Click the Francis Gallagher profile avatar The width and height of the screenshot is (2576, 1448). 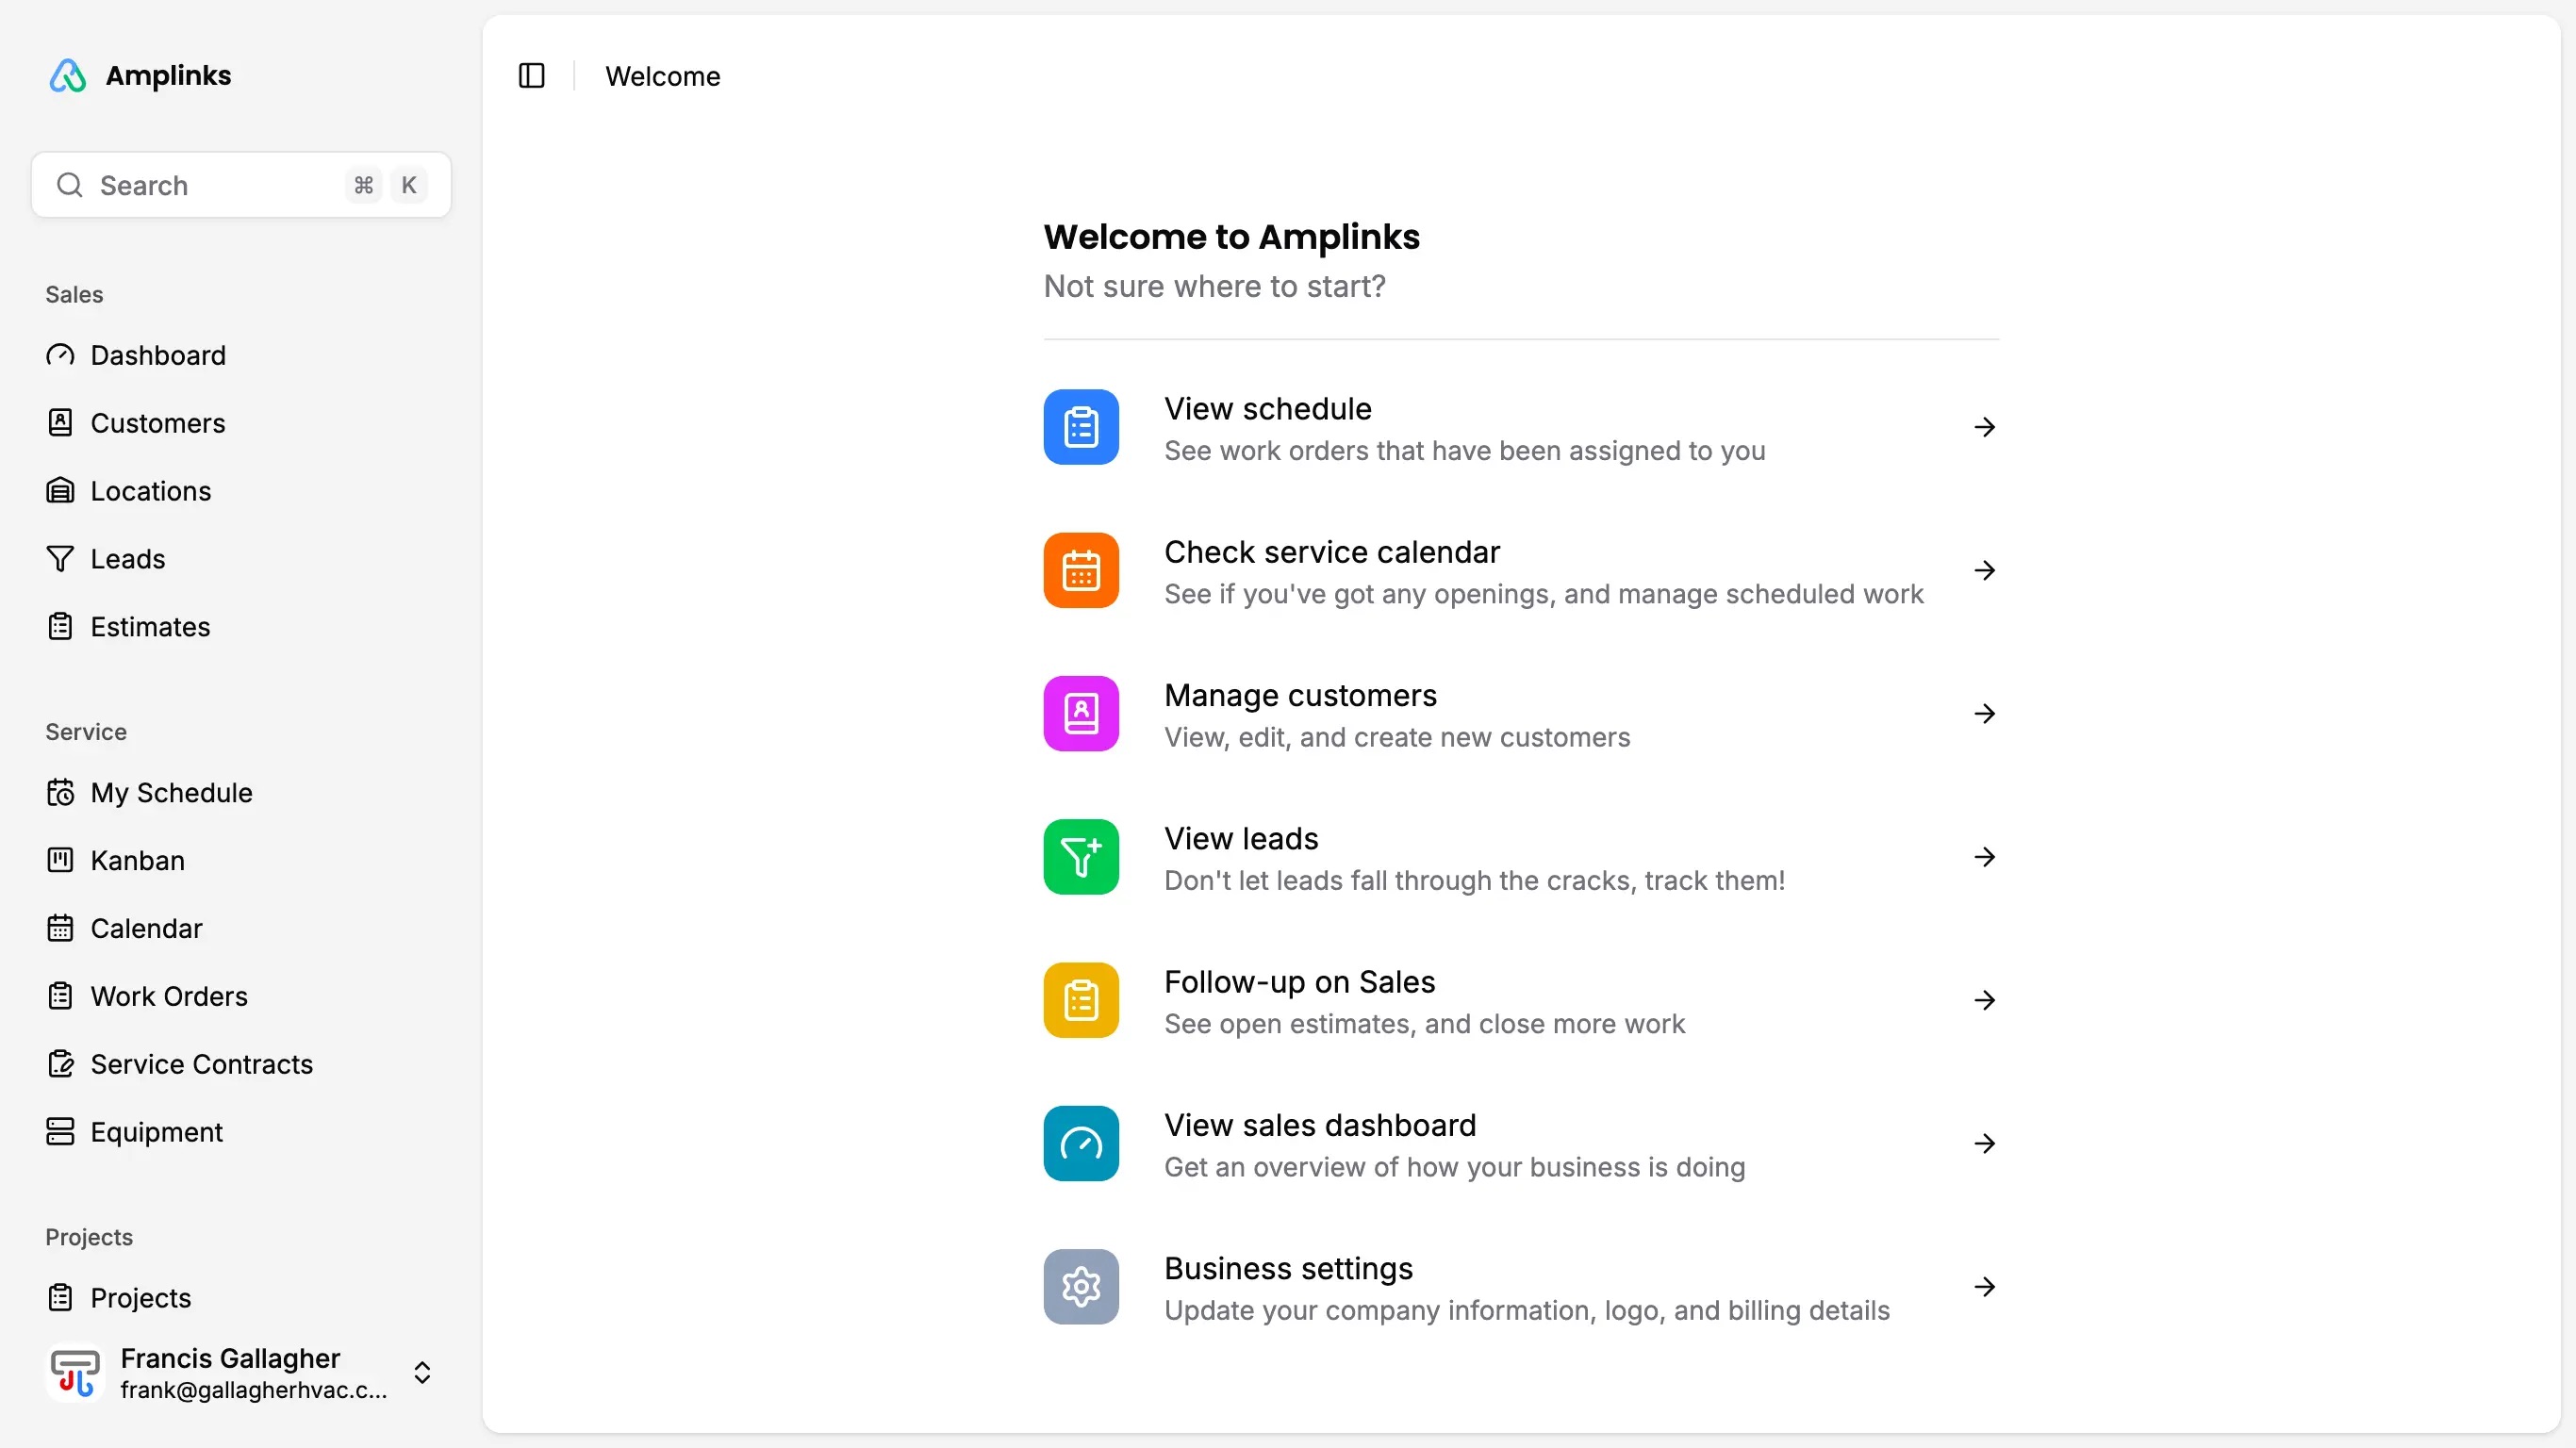click(x=75, y=1372)
